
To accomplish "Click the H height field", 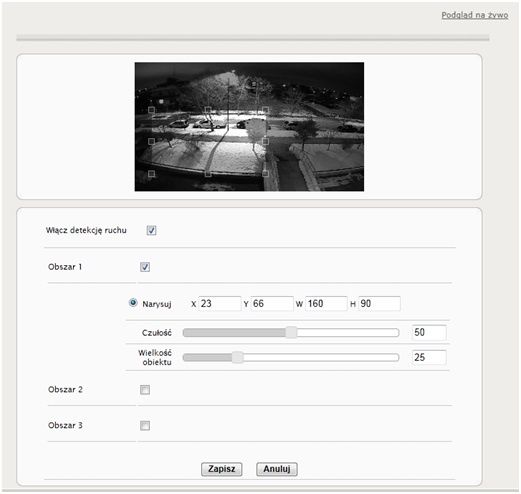I will click(379, 303).
